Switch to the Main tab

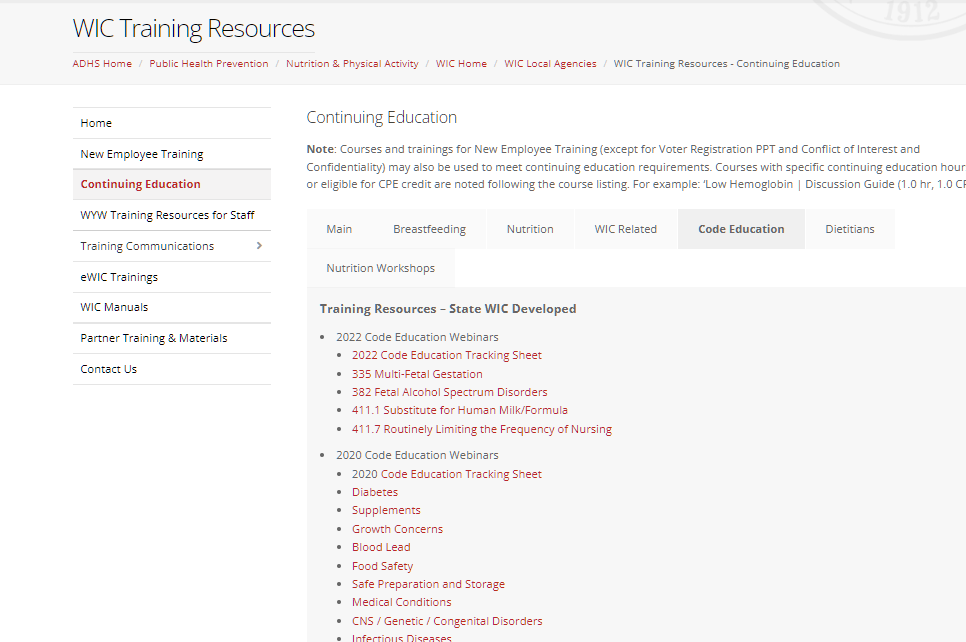pyautogui.click(x=339, y=229)
